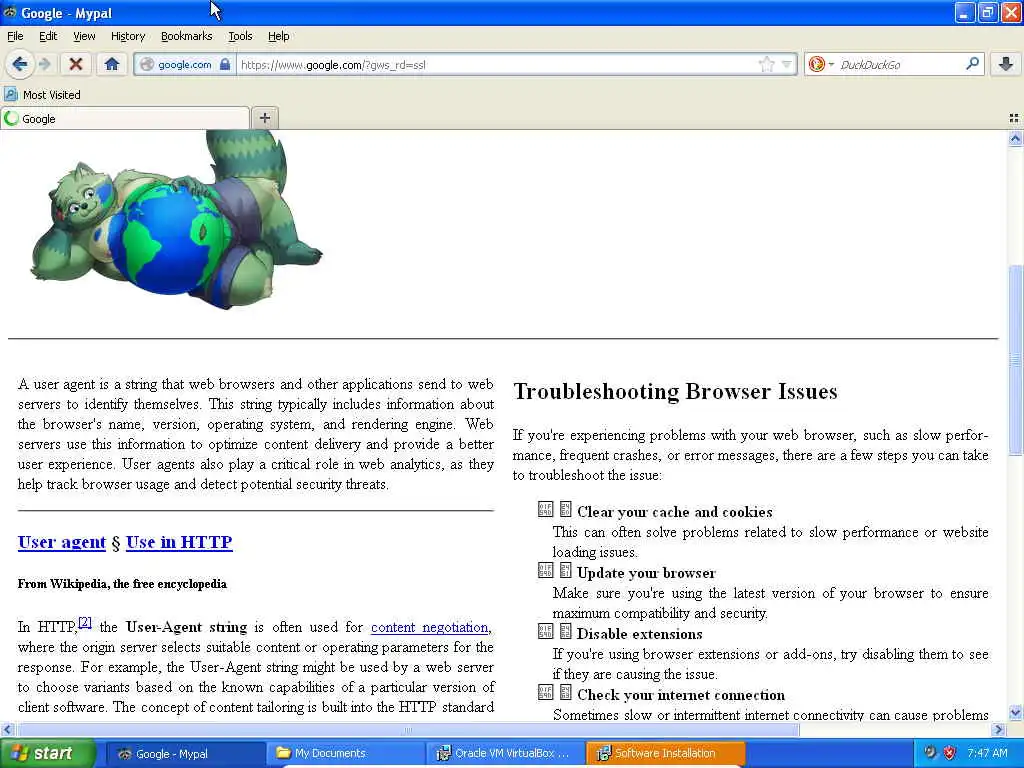The image size is (1024, 768).
Task: Go back with the back arrow button
Action: click(20, 64)
